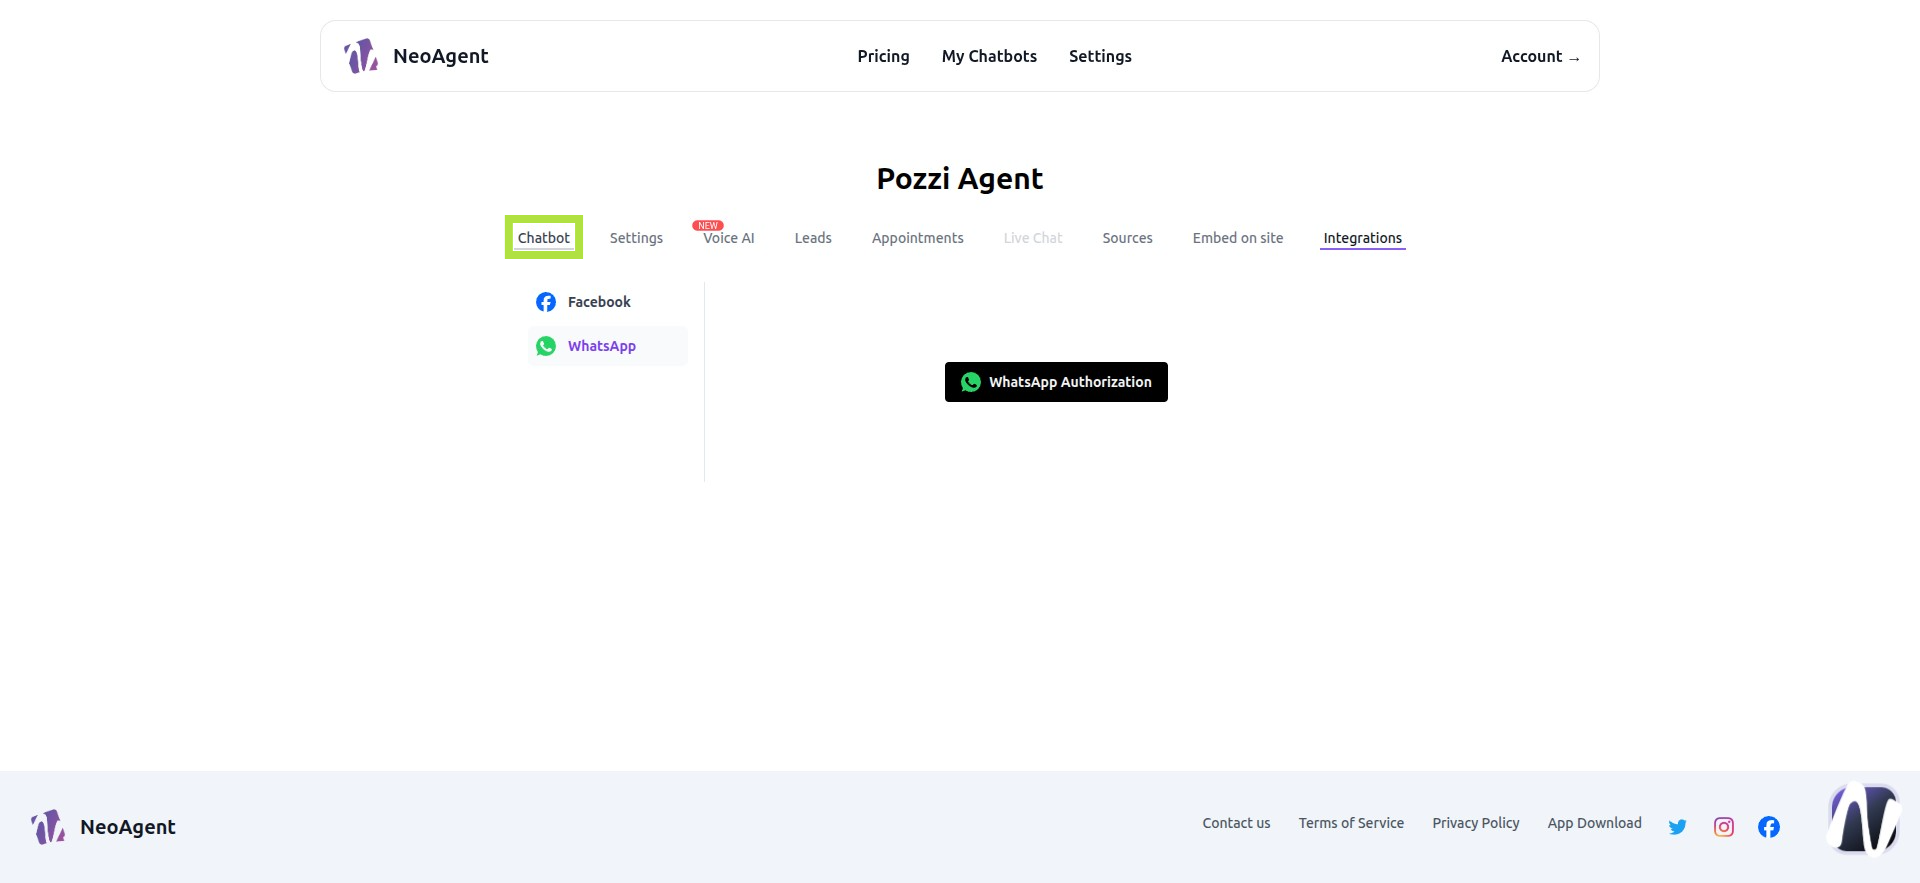Open My Chatbots page
Image resolution: width=1920 pixels, height=883 pixels.
tap(989, 56)
